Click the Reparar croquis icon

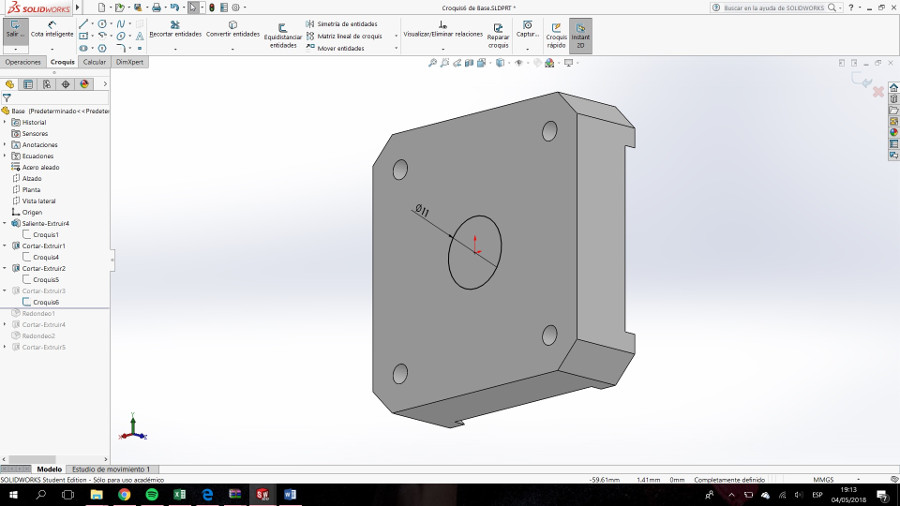pyautogui.click(x=498, y=35)
